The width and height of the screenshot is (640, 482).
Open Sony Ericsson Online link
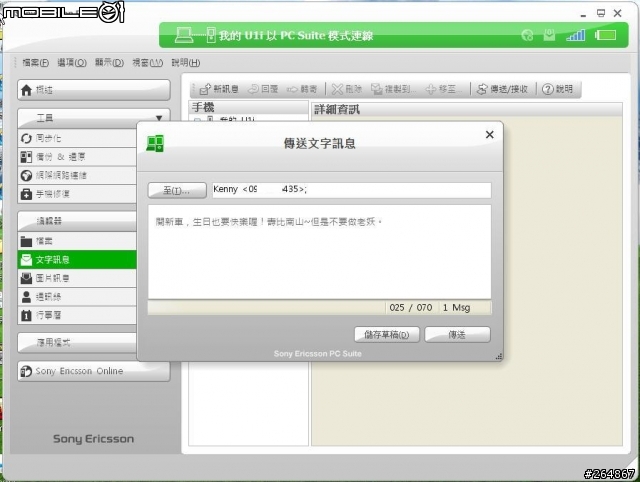93,371
